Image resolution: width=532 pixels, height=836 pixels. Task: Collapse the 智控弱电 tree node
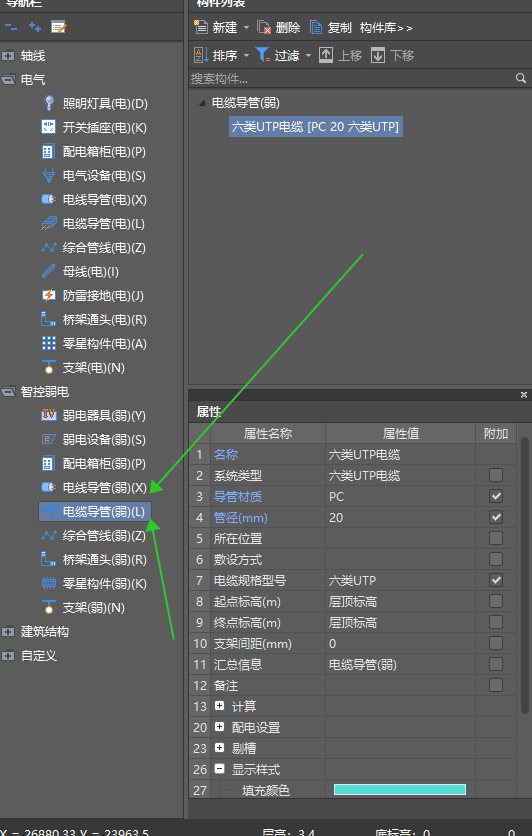point(8,391)
